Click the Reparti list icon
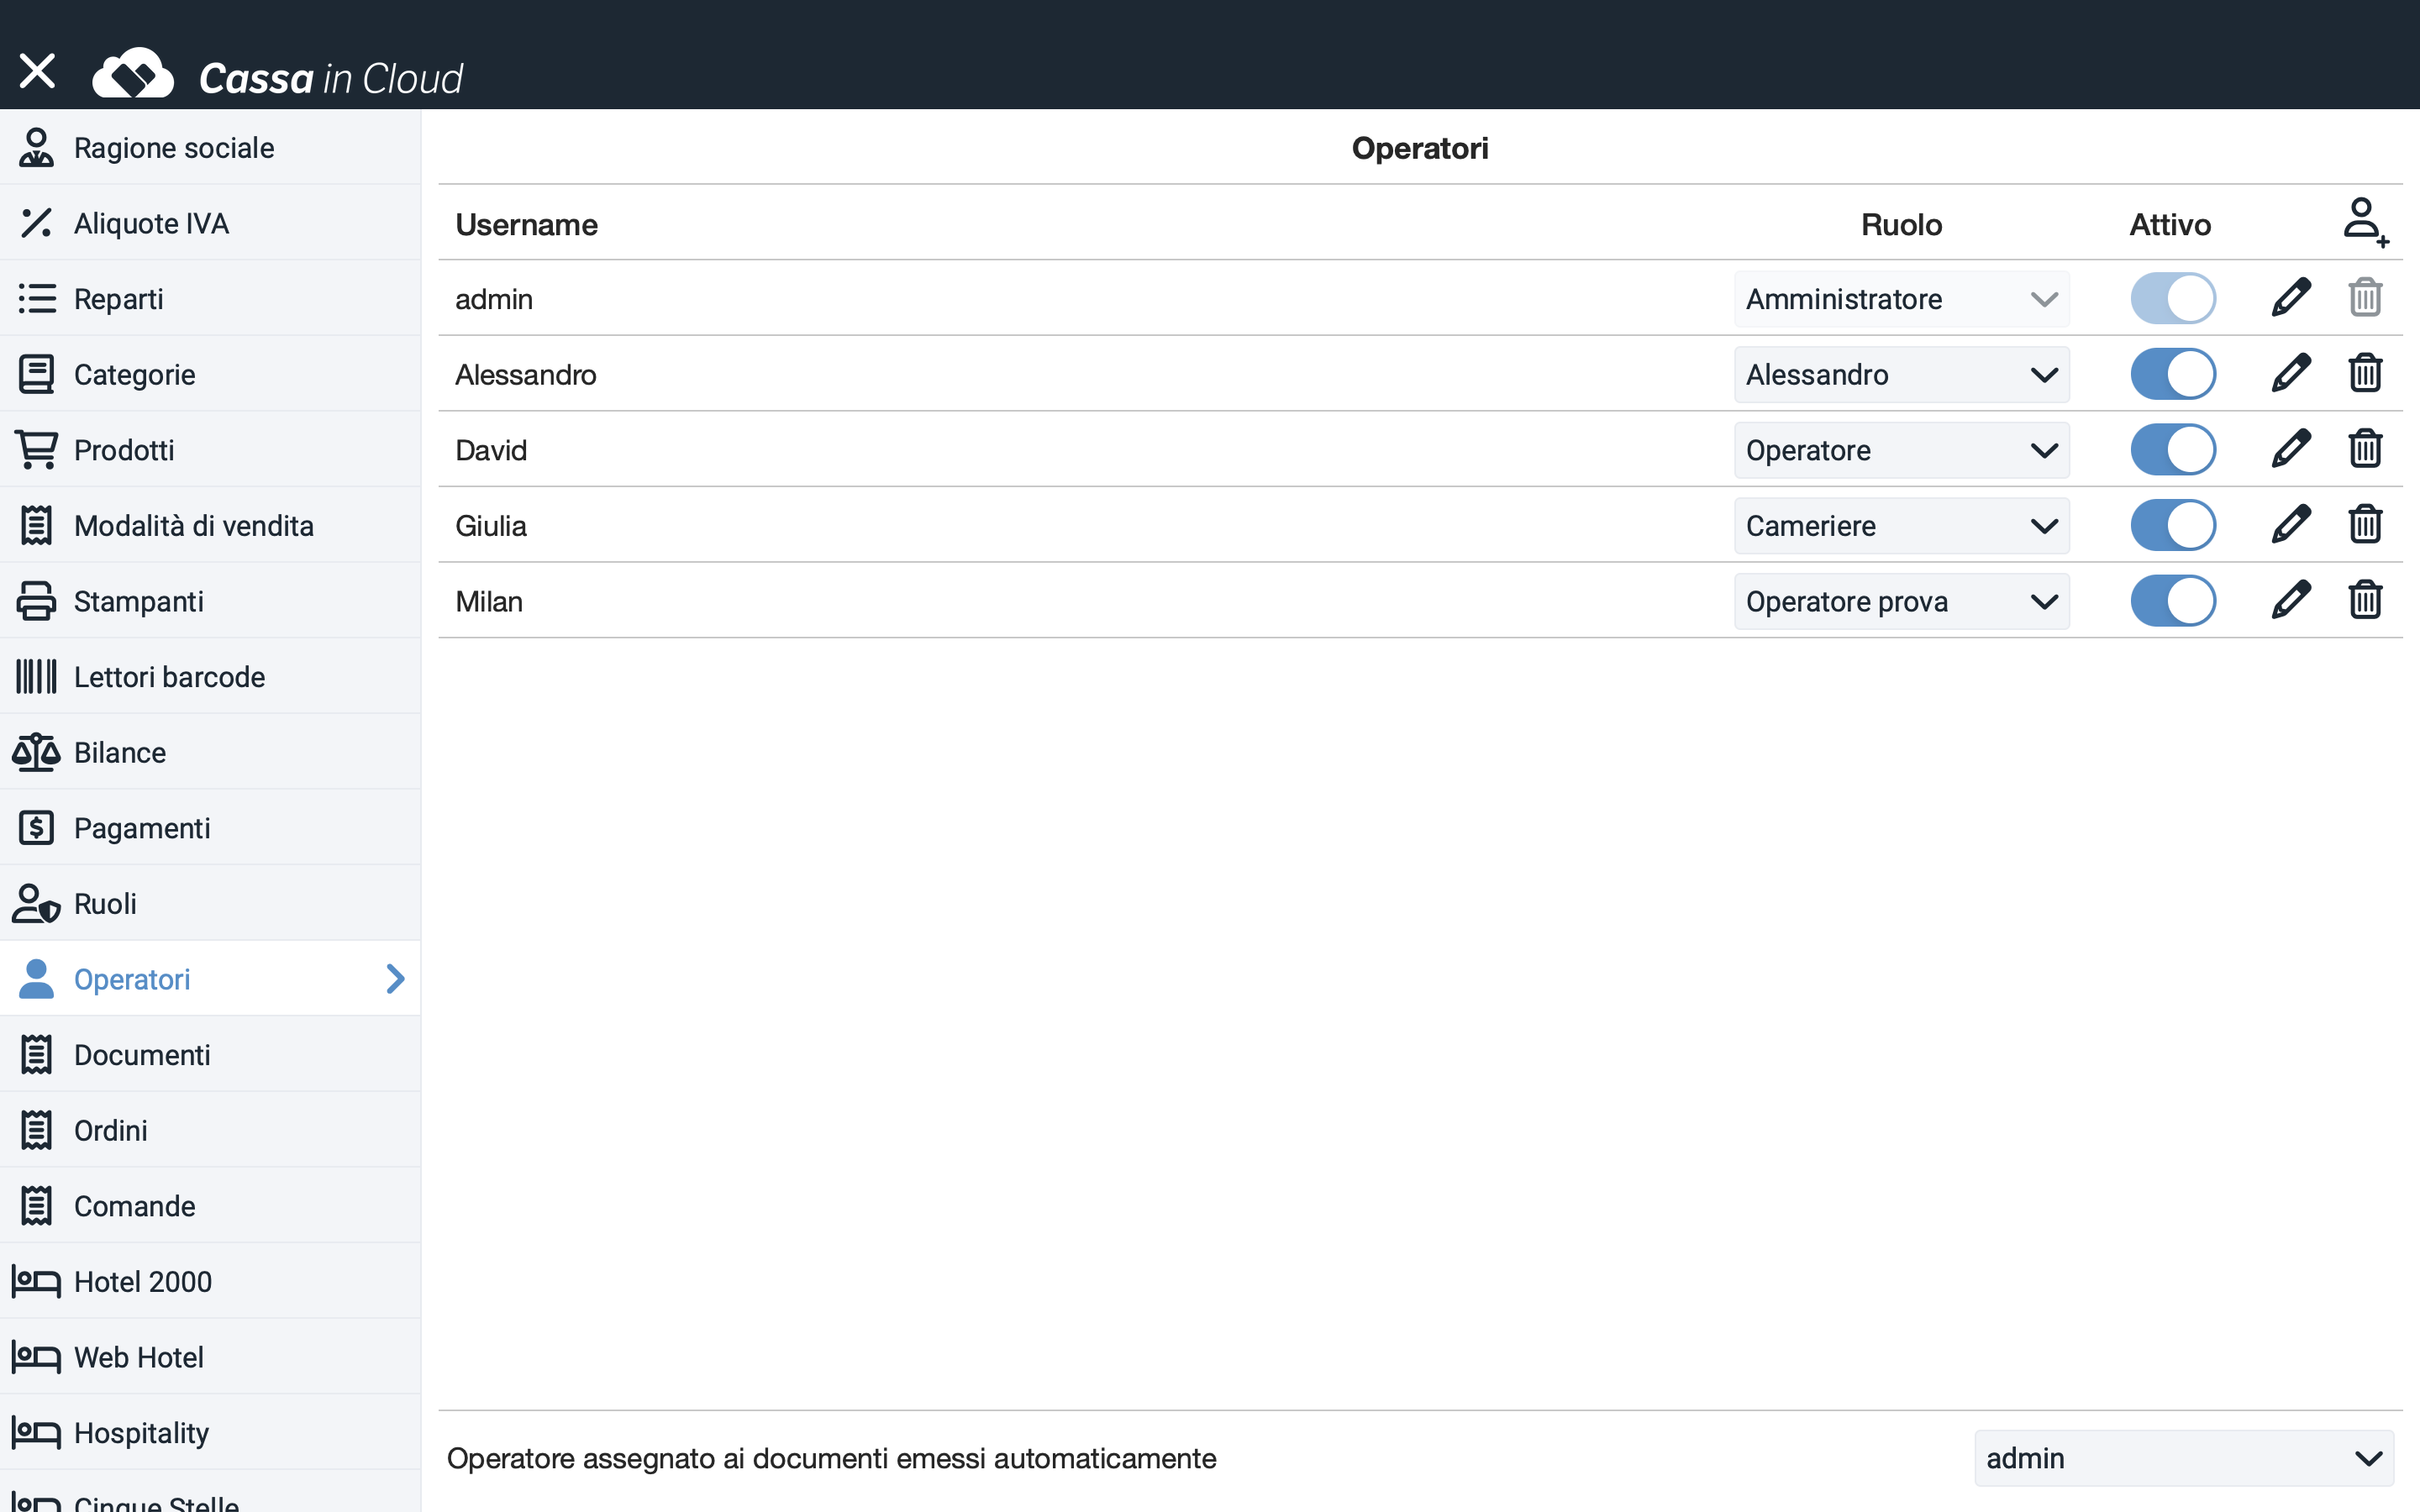This screenshot has height=1512, width=2420. [36, 298]
